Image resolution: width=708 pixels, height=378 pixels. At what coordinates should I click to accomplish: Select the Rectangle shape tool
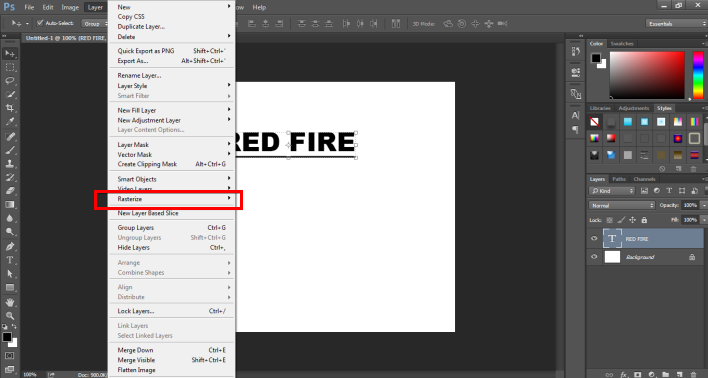point(10,288)
